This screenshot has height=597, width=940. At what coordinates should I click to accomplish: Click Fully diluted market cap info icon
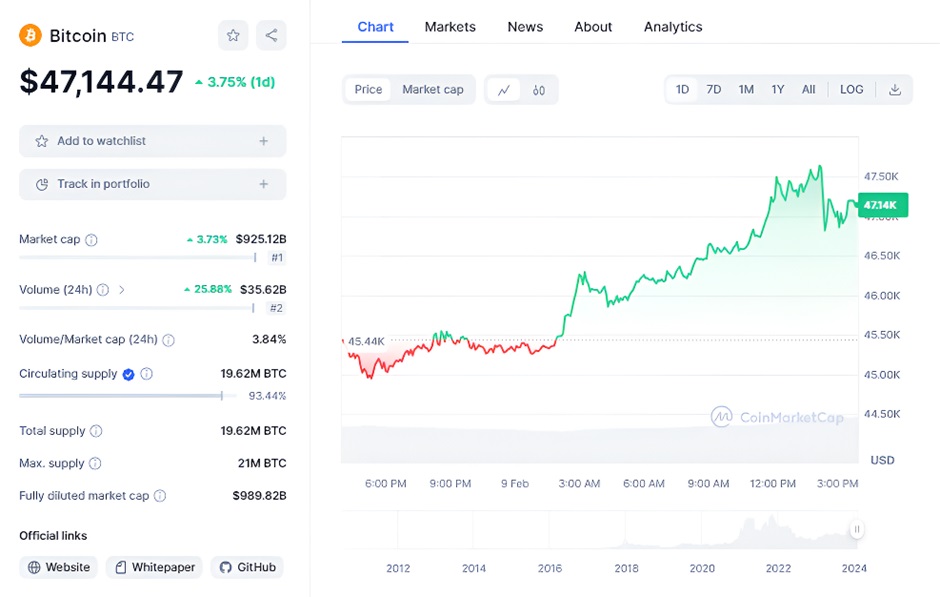160,496
